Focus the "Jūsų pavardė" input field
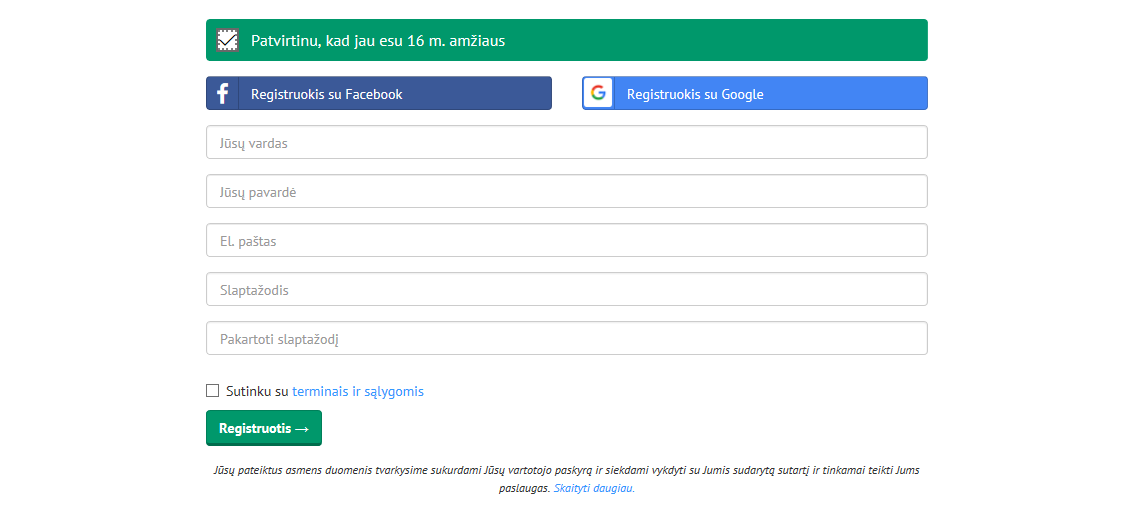Screen dimensions: 1133x514 [566, 191]
